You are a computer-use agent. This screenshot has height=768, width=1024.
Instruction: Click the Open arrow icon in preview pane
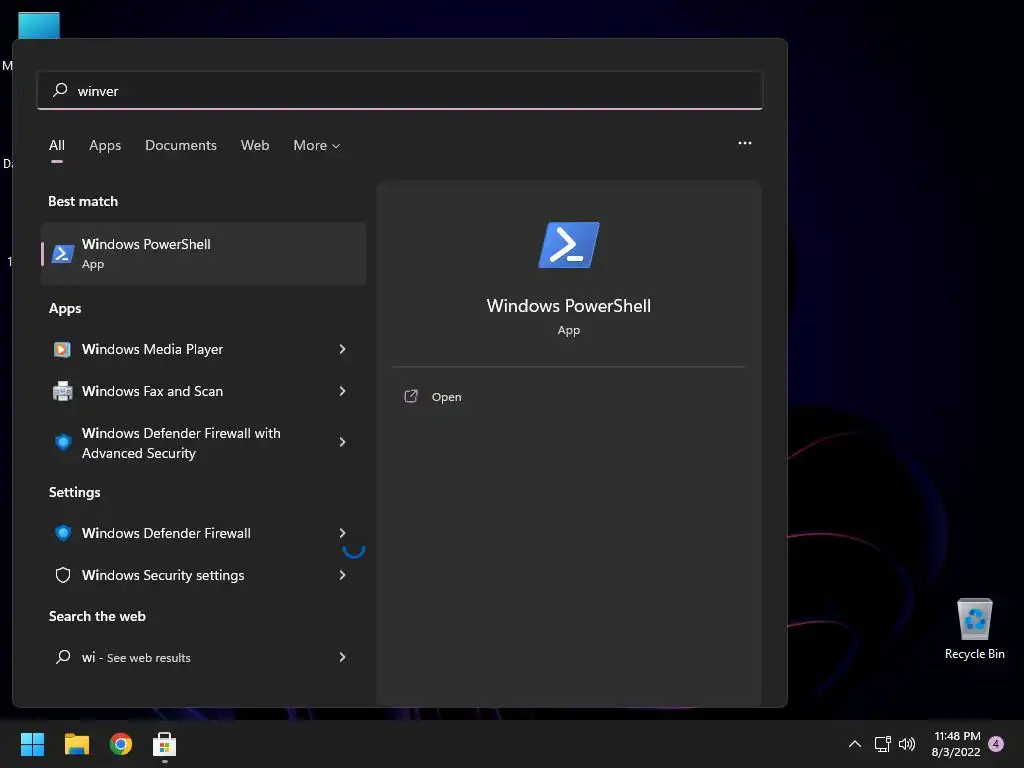coord(411,396)
